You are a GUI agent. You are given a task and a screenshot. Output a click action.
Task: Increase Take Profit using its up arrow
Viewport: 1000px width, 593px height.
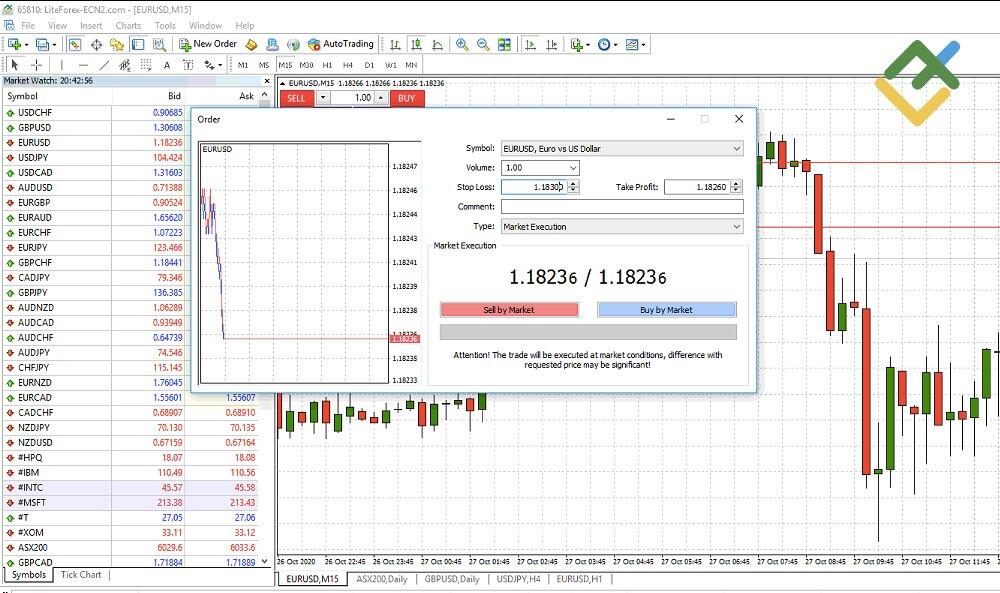tap(734, 183)
